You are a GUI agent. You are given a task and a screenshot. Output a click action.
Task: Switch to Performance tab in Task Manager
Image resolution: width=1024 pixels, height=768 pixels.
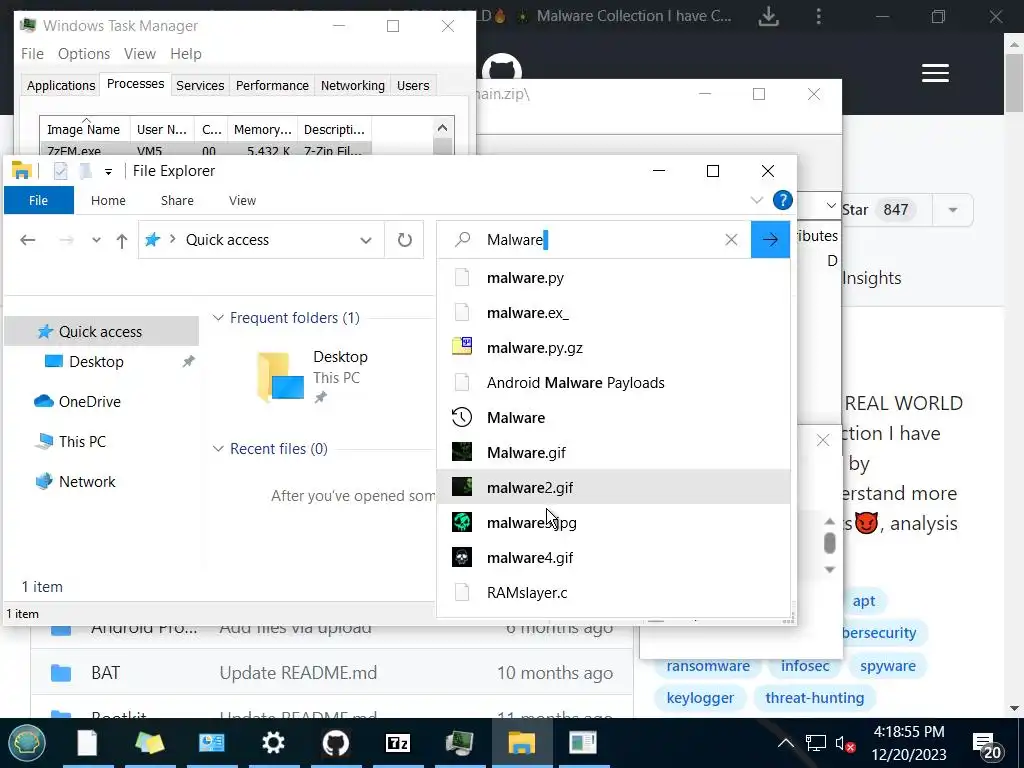tap(272, 86)
